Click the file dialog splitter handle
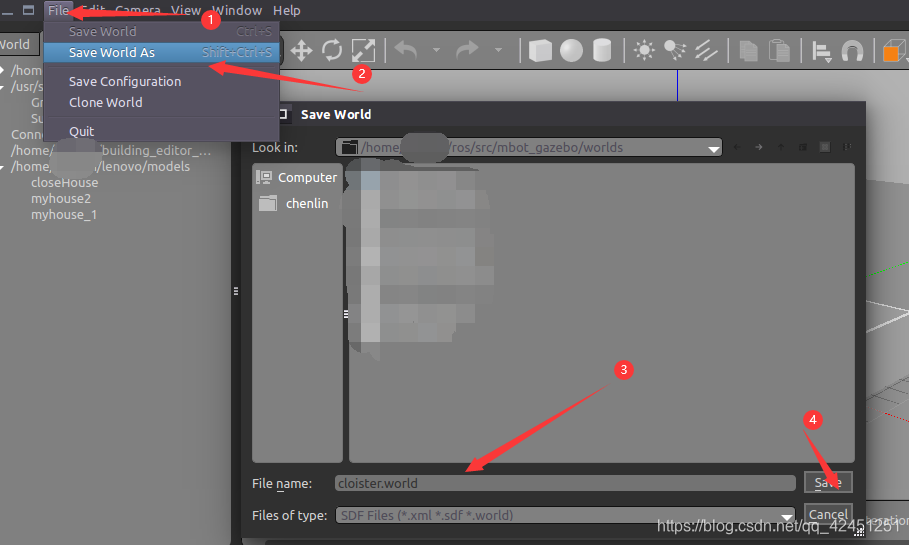Viewport: 909px width, 545px height. [x=346, y=314]
